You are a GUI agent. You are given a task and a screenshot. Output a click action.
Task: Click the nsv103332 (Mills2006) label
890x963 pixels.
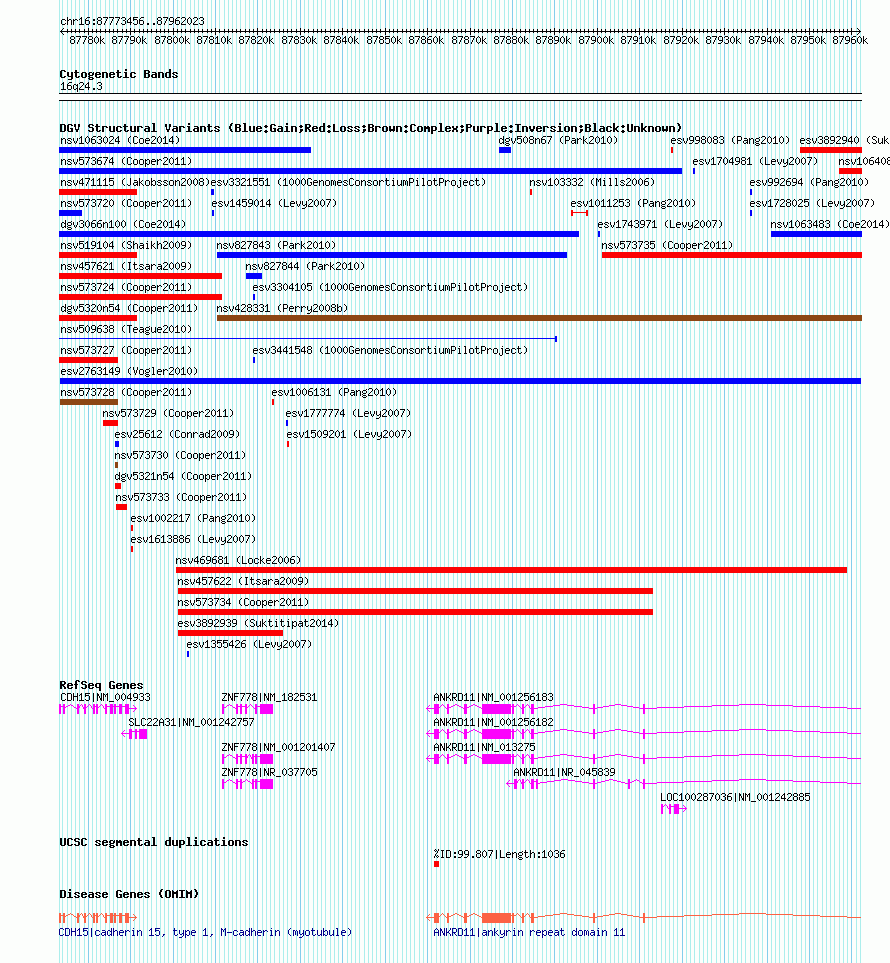[x=592, y=182]
